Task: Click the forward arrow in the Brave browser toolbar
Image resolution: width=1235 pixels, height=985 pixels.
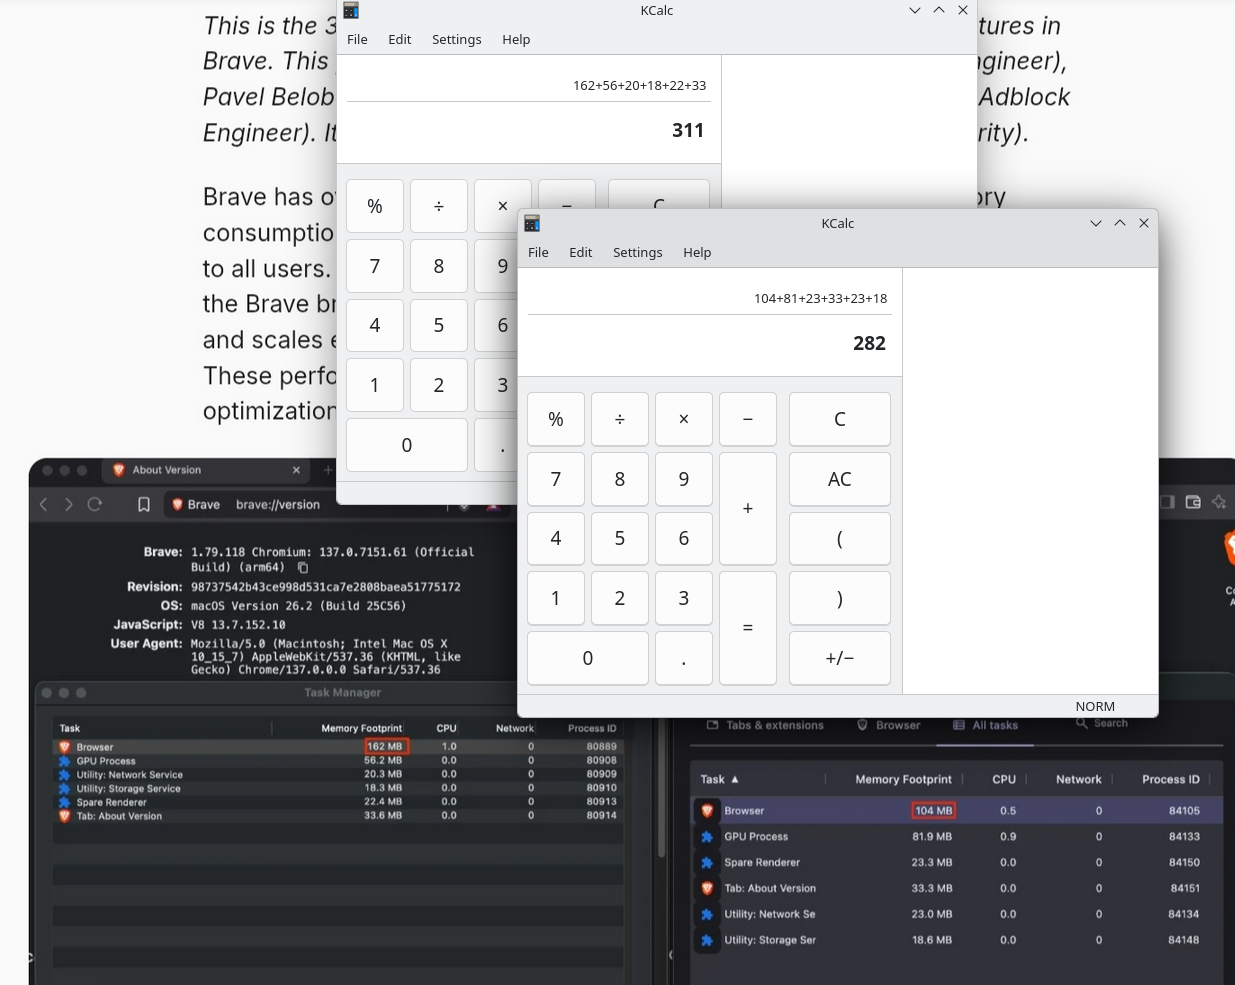Action: [68, 504]
